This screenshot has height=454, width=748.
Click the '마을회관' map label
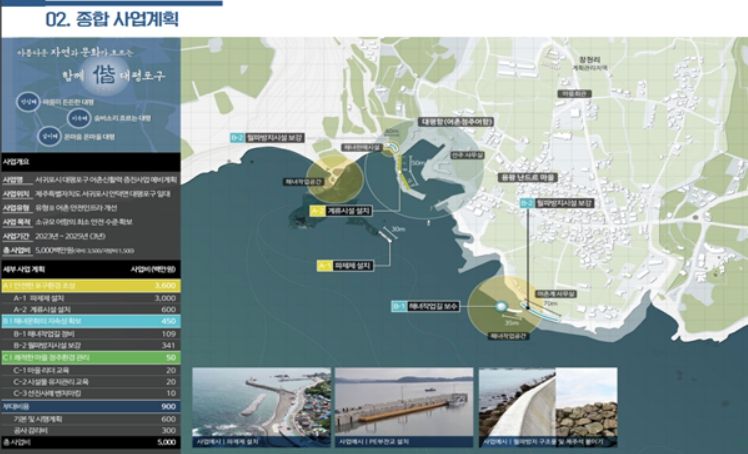tap(575, 94)
